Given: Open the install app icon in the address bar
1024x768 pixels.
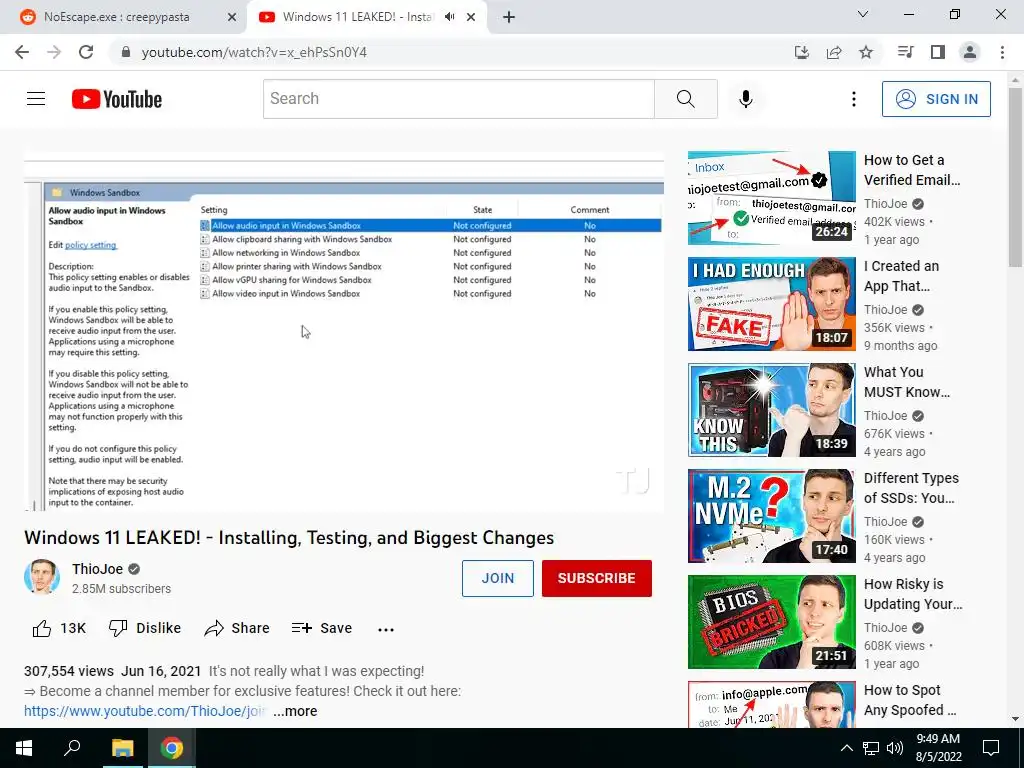Looking at the screenshot, I should tap(801, 52).
